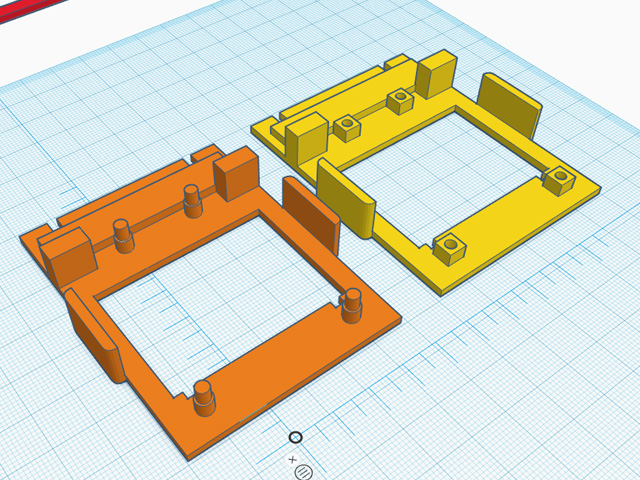The image size is (640, 480).
Task: Select the right square standoff on the yellow bracket
Action: [x=557, y=180]
